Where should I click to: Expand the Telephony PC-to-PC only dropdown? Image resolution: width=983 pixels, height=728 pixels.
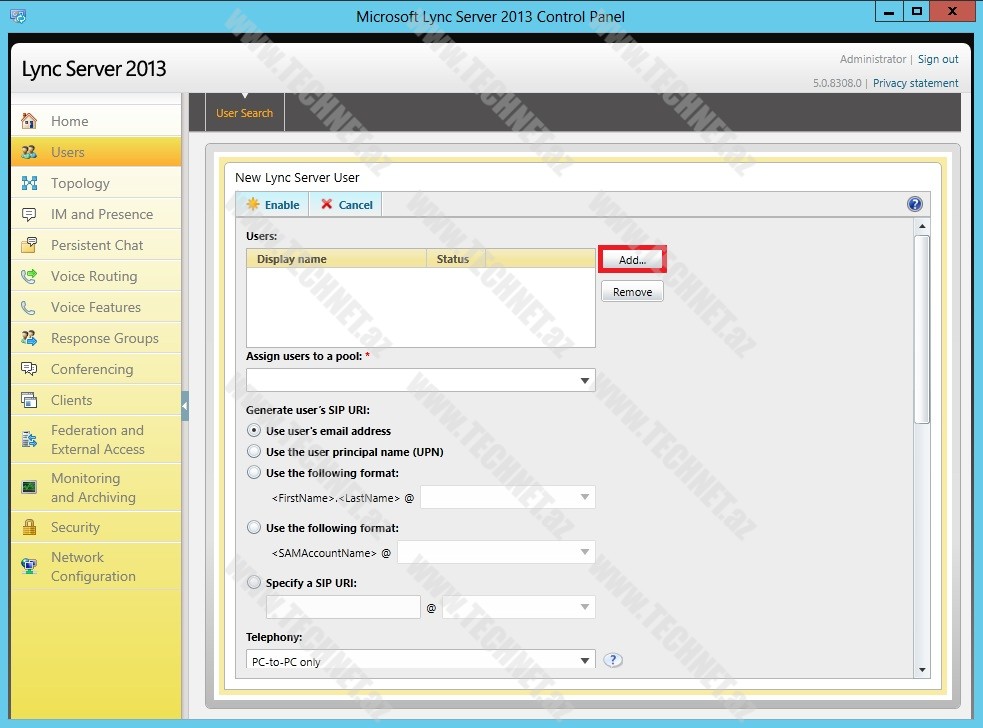pyautogui.click(x=584, y=661)
